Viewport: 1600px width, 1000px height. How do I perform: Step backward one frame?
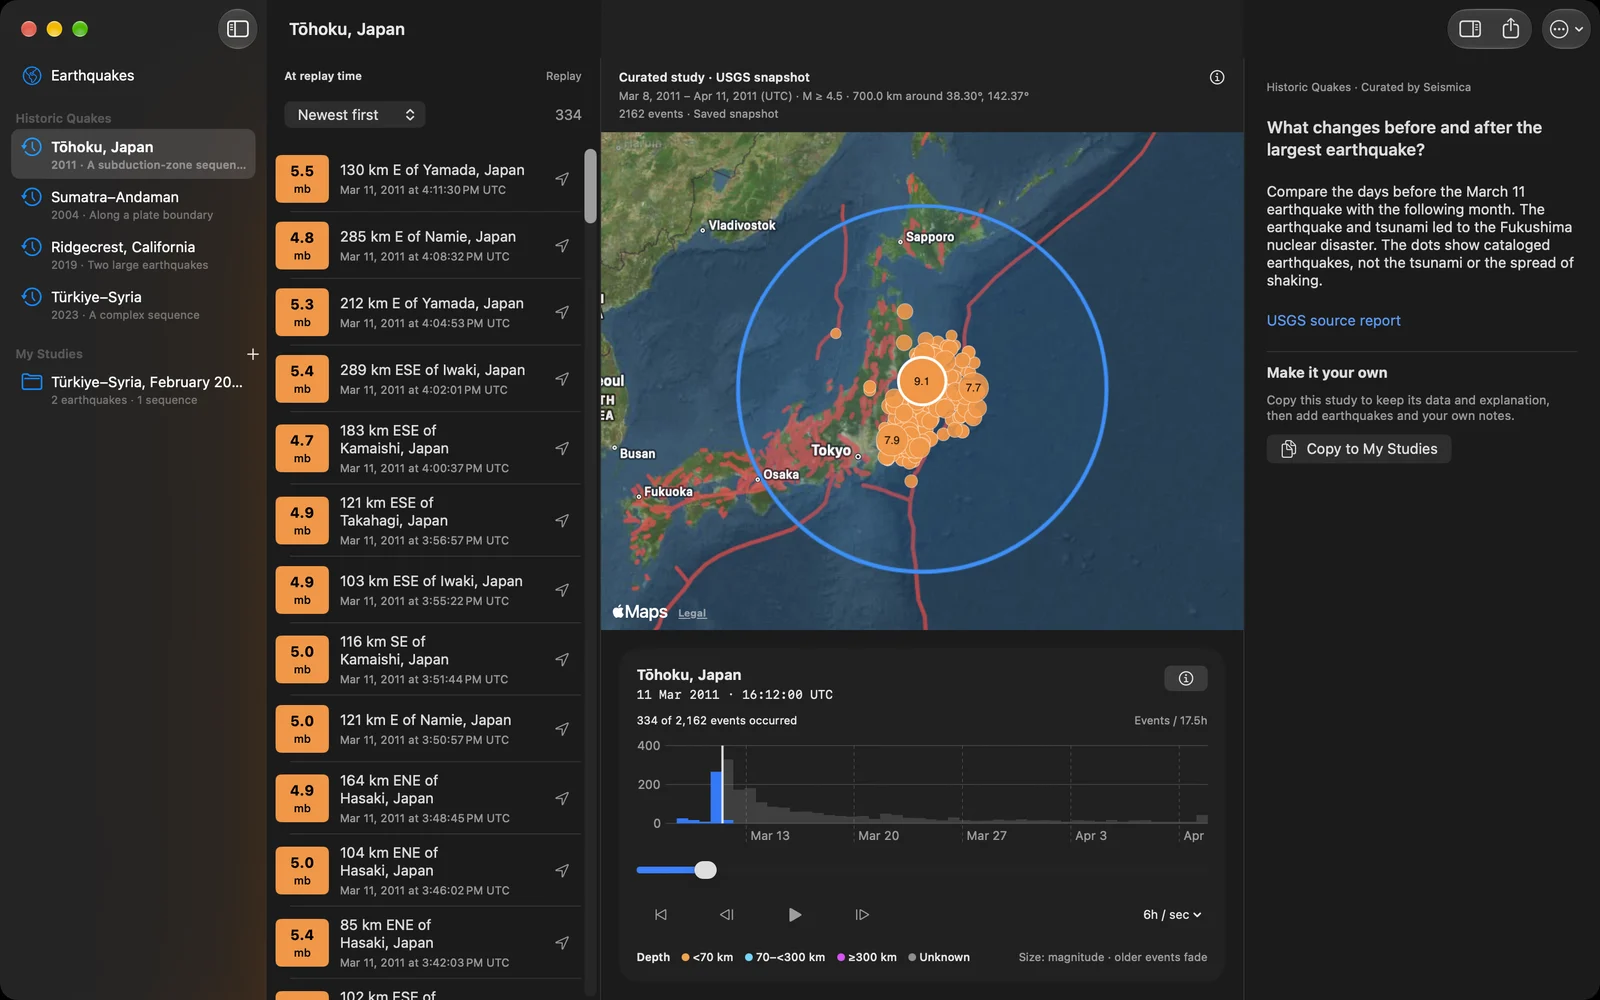[x=727, y=915]
